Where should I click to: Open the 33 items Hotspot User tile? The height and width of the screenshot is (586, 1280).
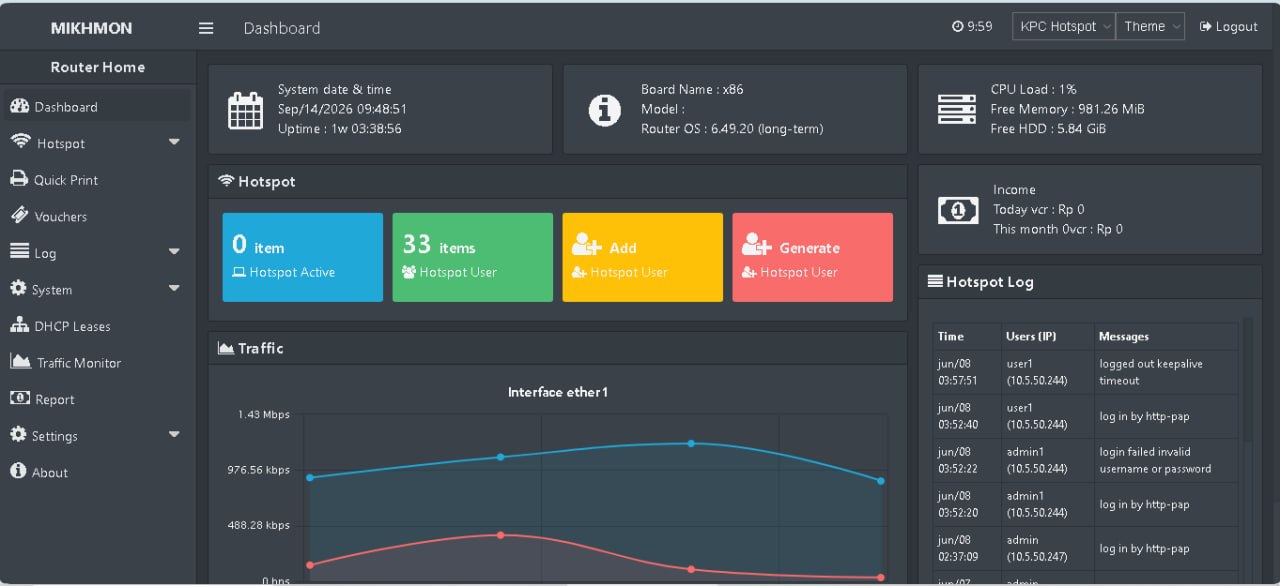[472, 257]
